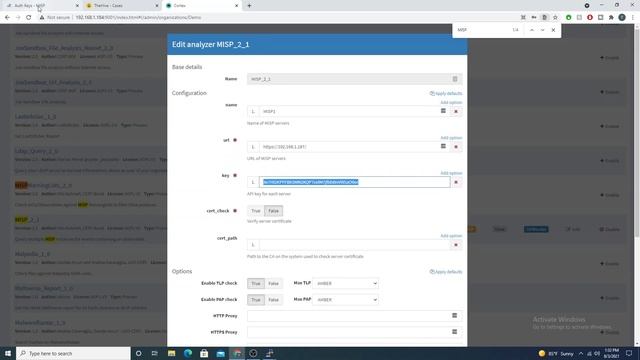The image size is (640, 360).
Task: Click the find-in-page search text field
Action: (482, 30)
